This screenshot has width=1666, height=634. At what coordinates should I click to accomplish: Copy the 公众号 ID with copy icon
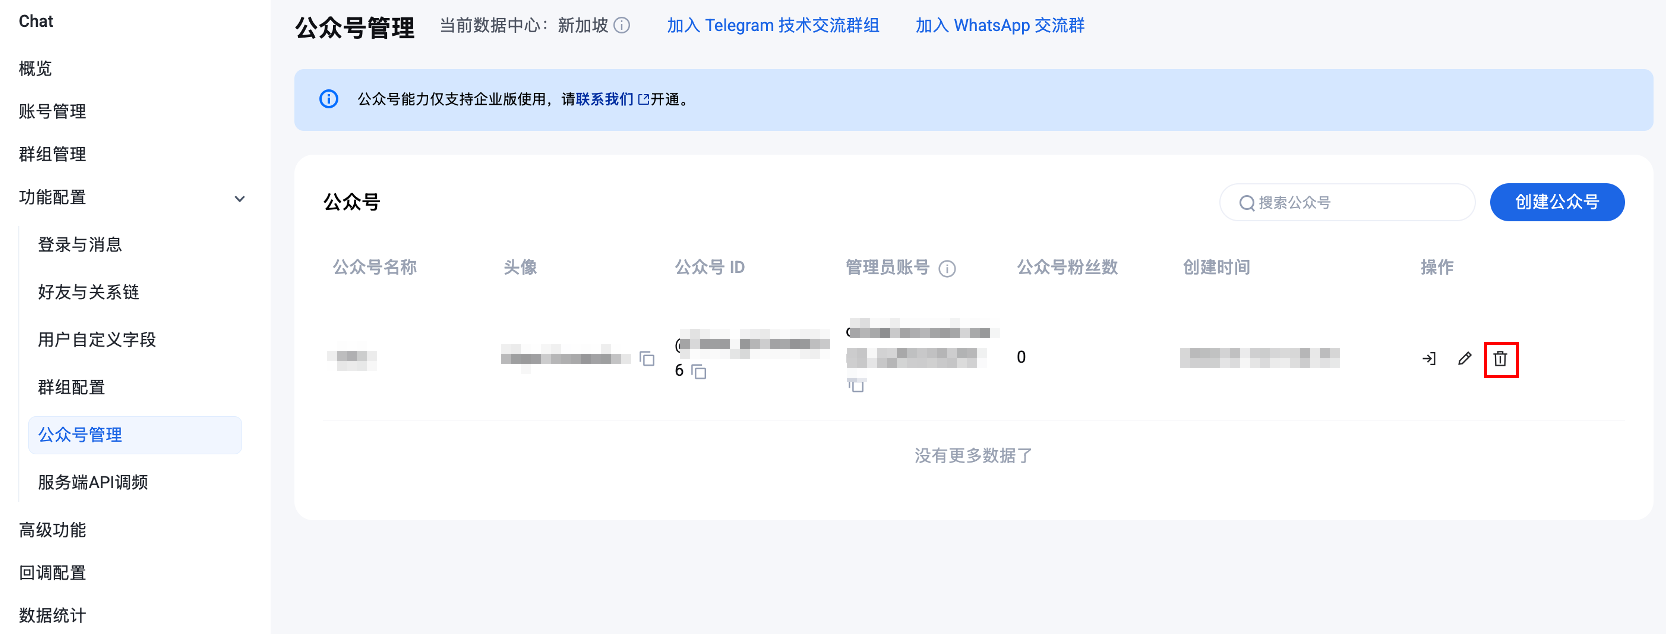699,372
